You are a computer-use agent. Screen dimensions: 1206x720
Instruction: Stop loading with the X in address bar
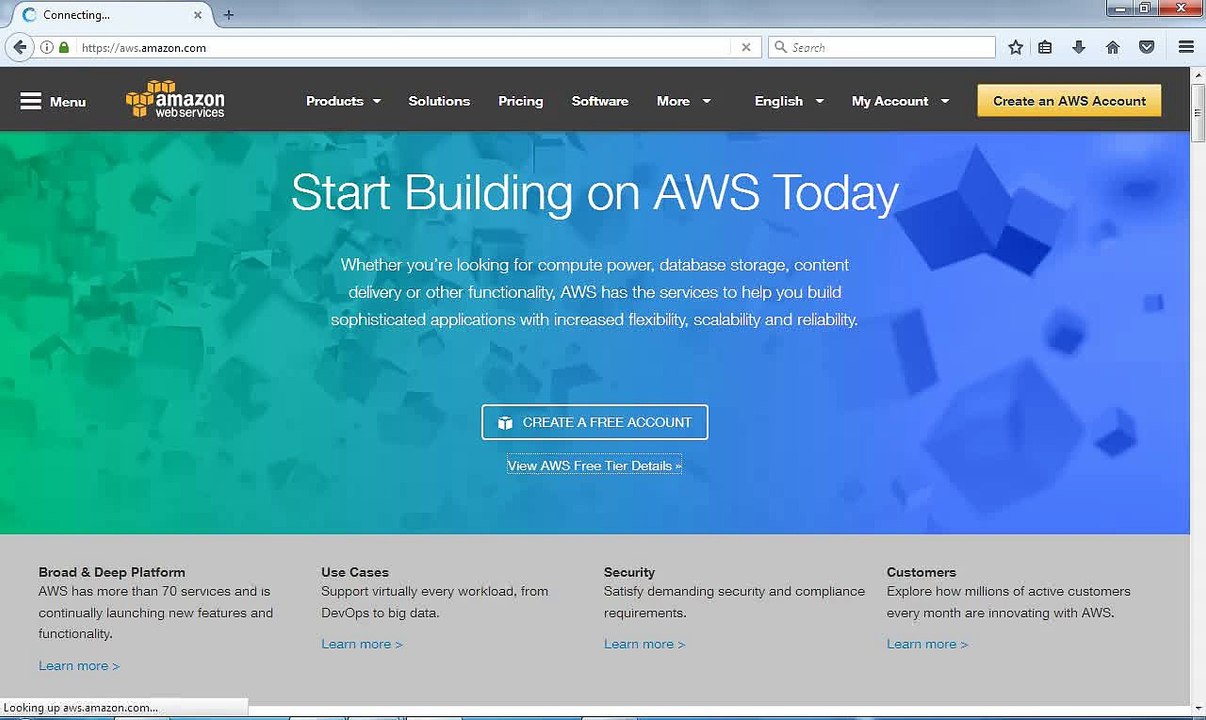point(746,47)
